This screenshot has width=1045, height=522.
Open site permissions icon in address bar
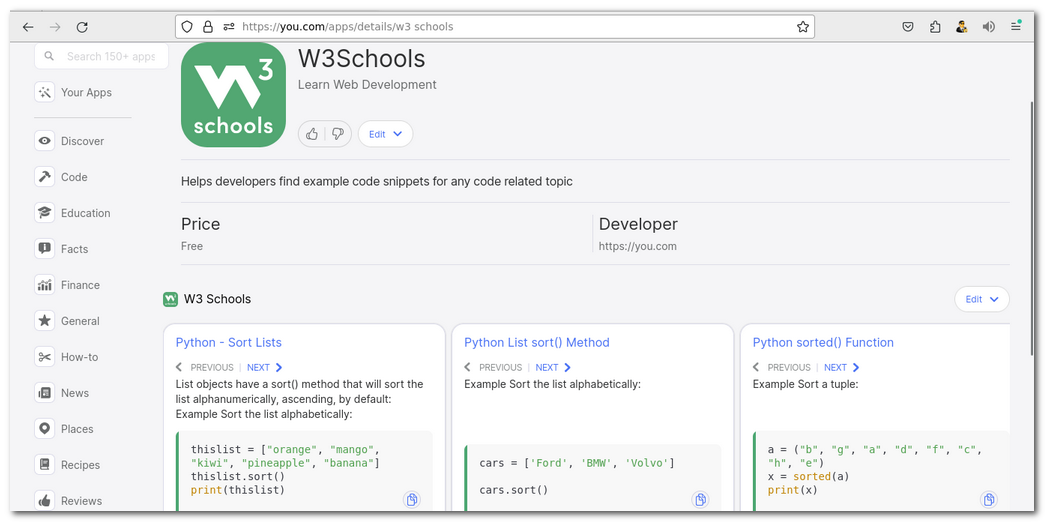tap(229, 27)
